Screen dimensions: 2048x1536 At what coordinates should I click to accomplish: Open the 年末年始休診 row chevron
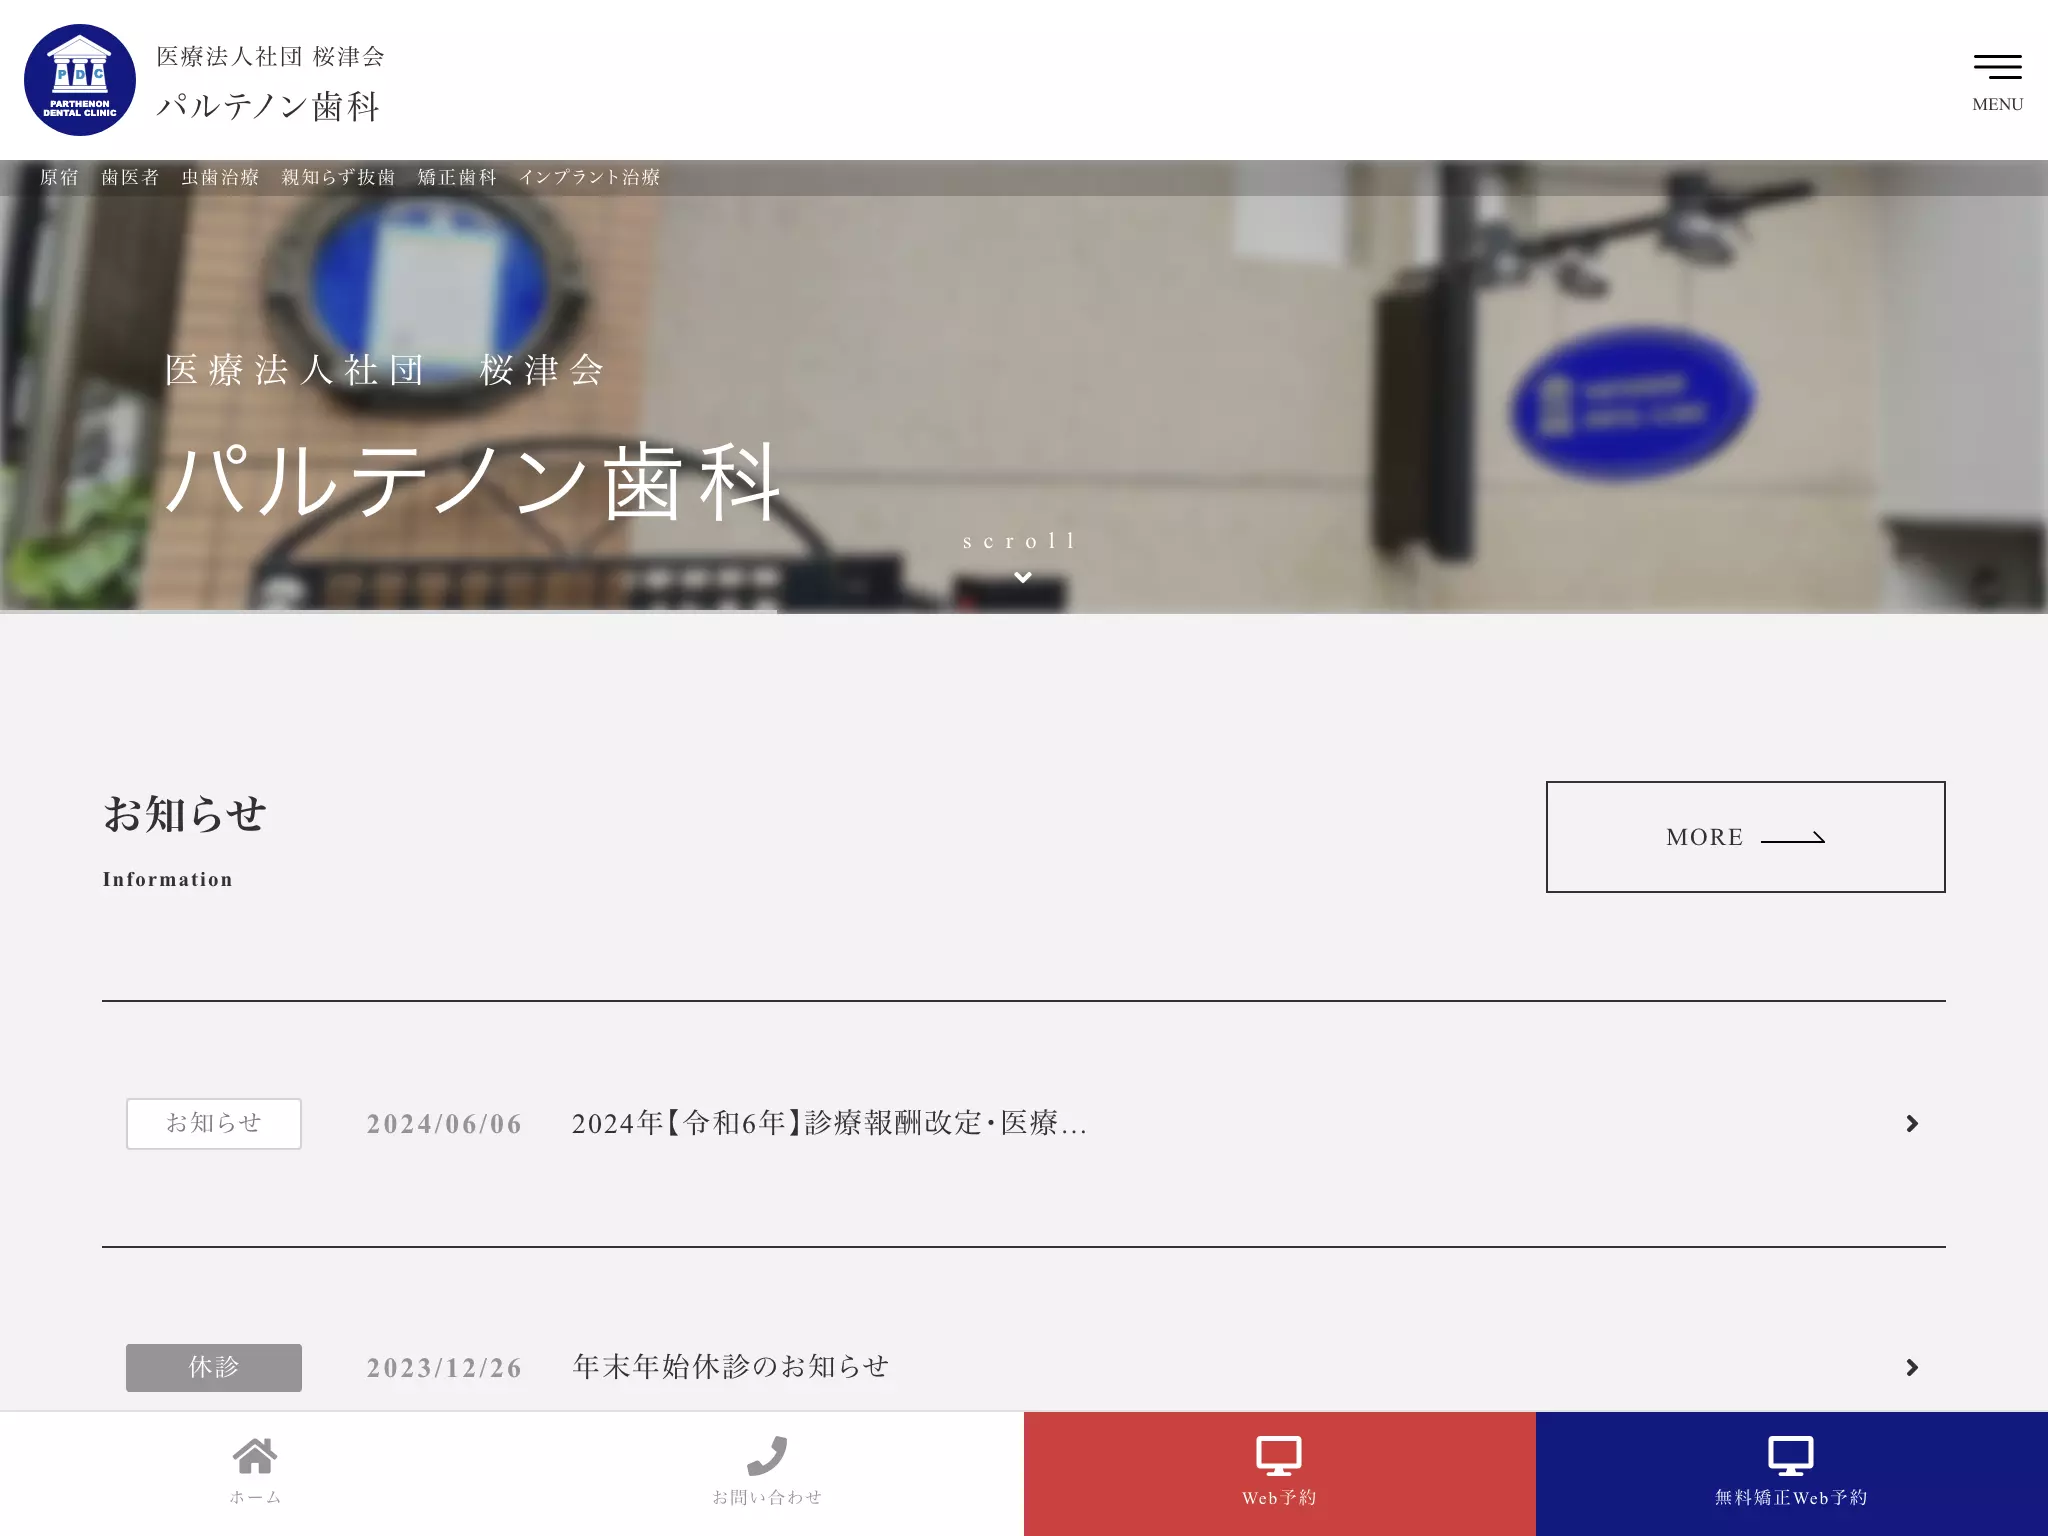point(1912,1367)
